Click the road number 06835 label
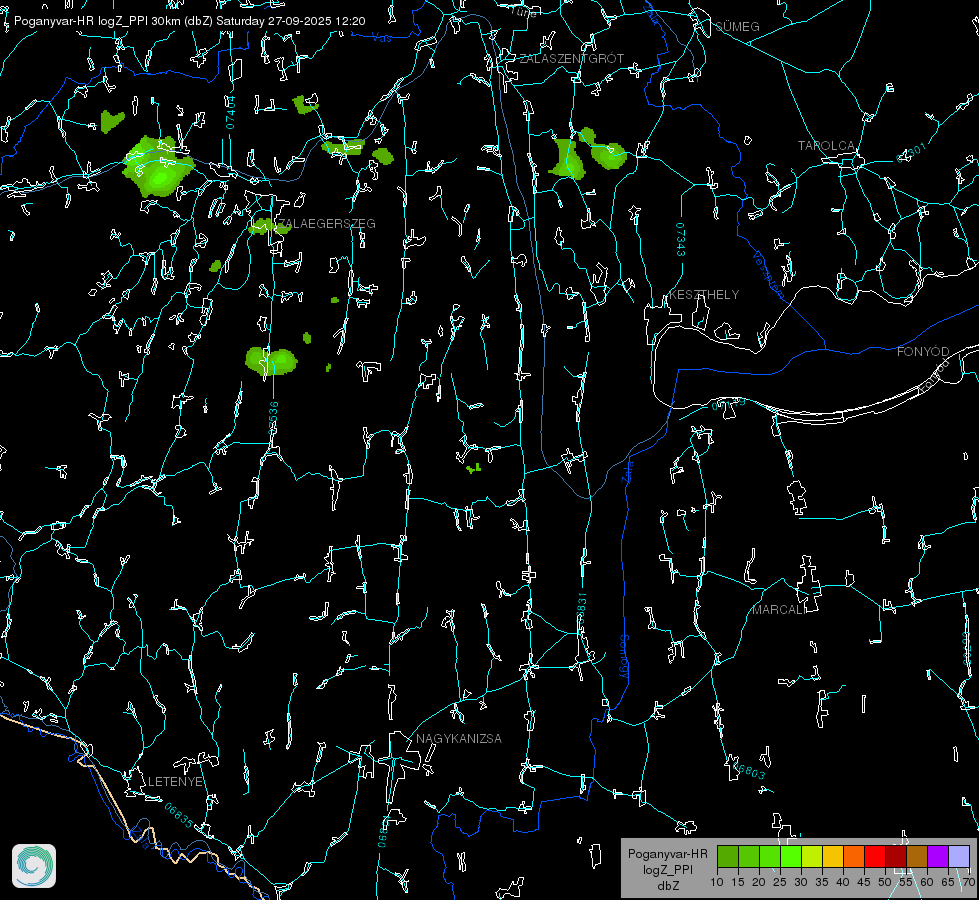This screenshot has width=979, height=900. 179,816
